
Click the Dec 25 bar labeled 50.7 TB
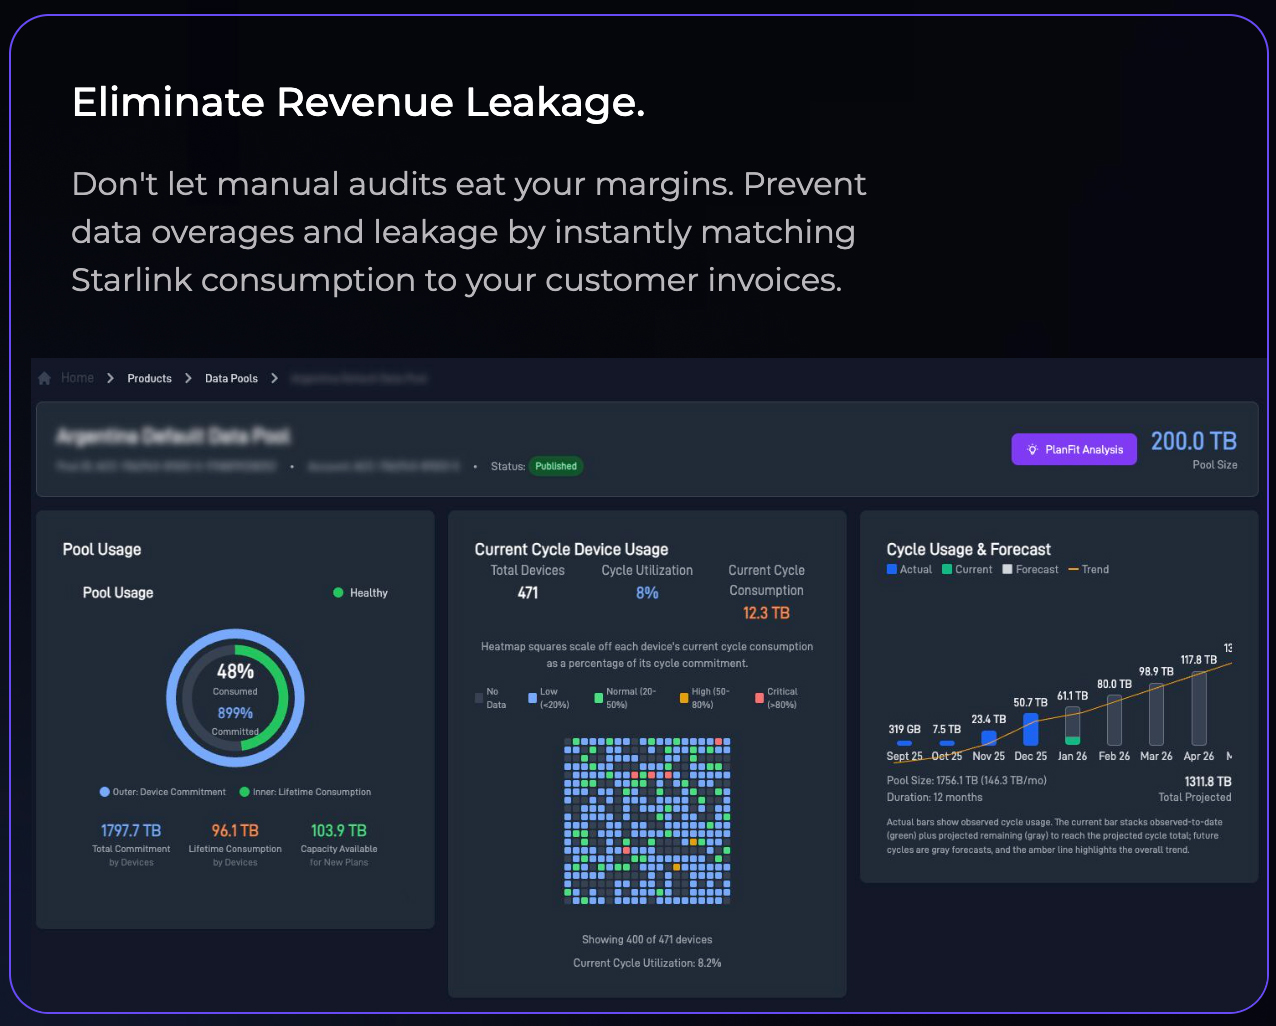[1030, 730]
